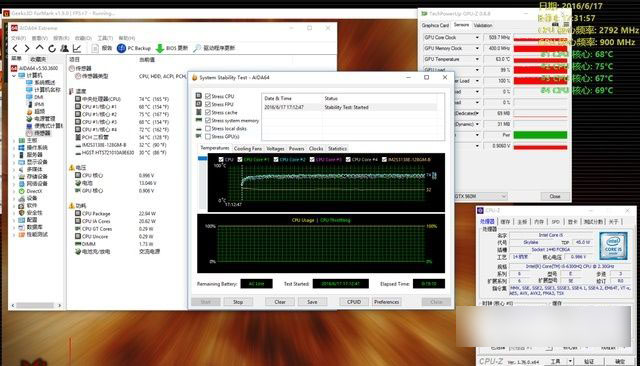Screen dimensions: 640x366
Task: Open the 文件(F) menu in AIDA64
Action: click(x=17, y=38)
